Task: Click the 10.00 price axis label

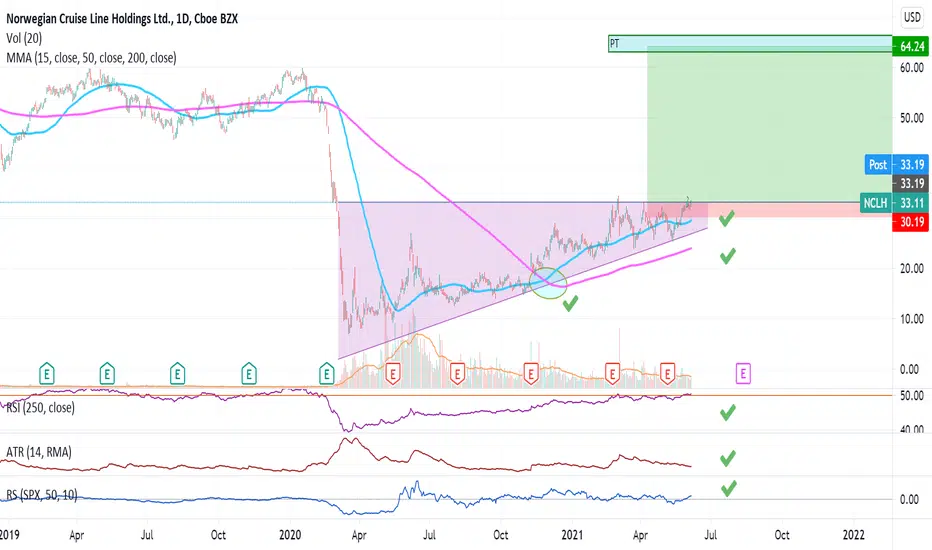Action: coord(912,319)
